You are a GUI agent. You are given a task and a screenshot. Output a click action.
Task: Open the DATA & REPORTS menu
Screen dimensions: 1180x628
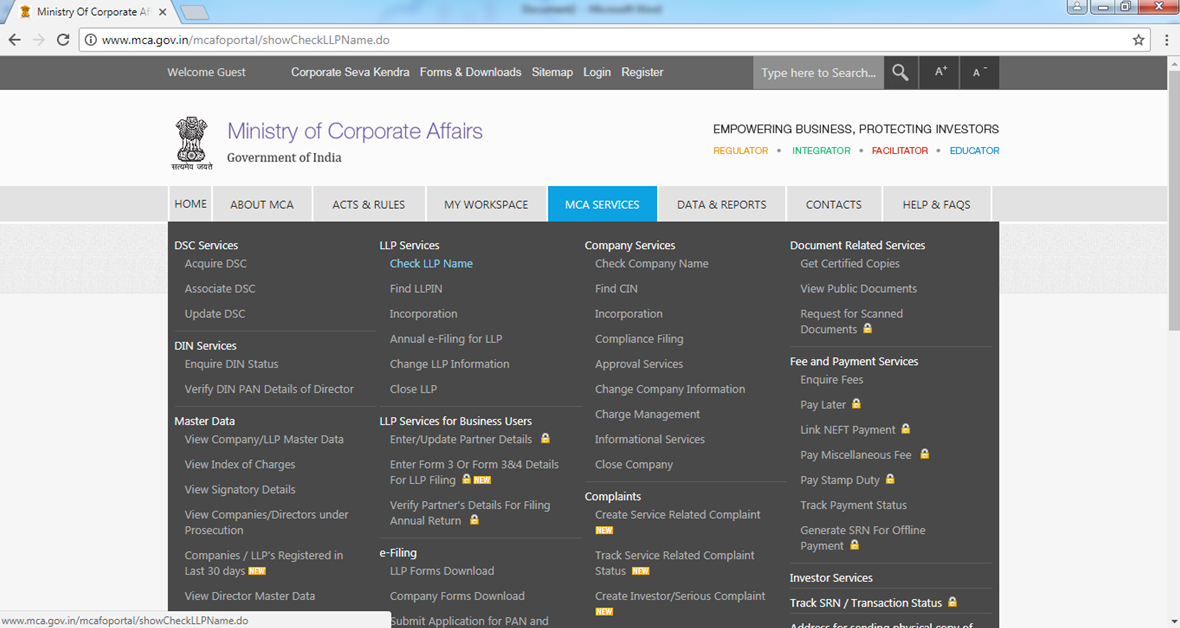tap(722, 204)
